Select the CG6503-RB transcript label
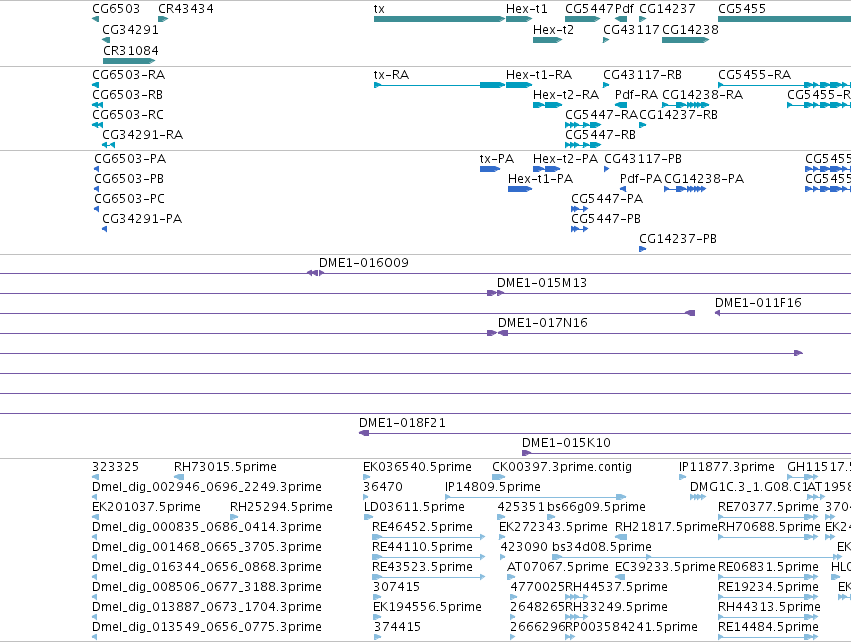The width and height of the screenshot is (851, 642). click(x=128, y=94)
